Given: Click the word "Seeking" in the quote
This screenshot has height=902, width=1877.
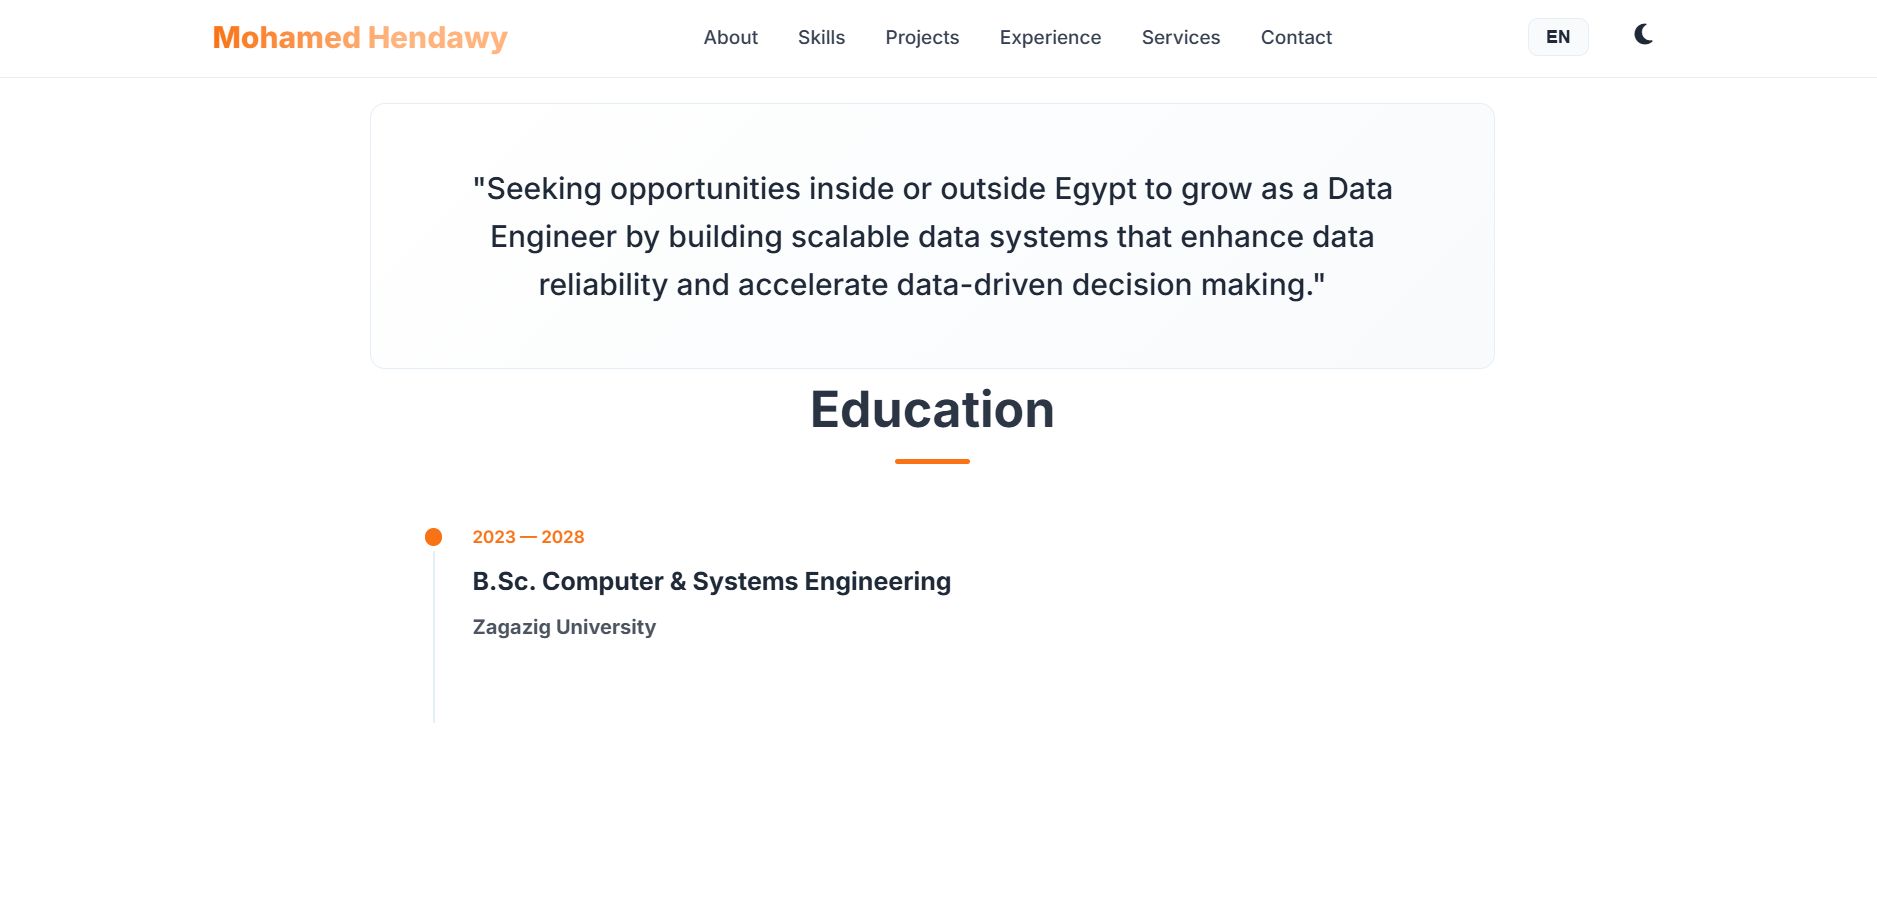Looking at the screenshot, I should (x=543, y=189).
